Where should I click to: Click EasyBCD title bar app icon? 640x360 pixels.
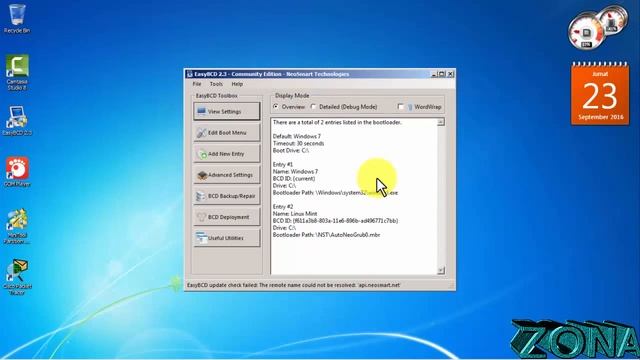189,74
